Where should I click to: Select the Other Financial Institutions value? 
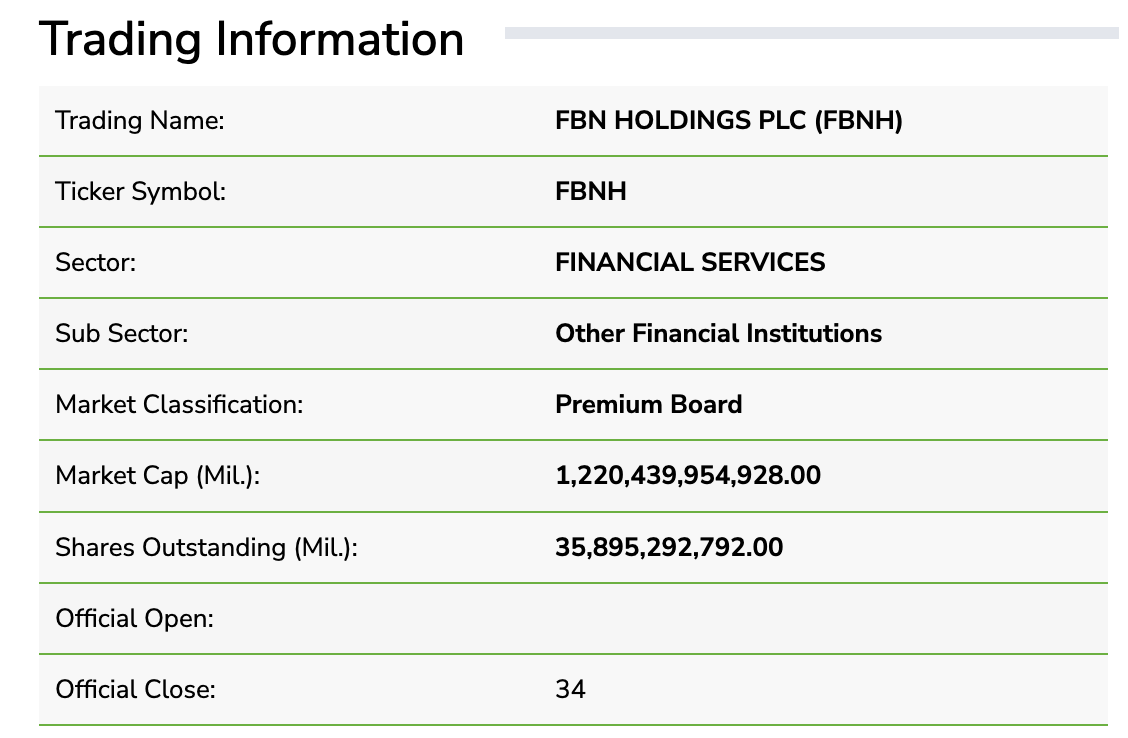pos(718,333)
